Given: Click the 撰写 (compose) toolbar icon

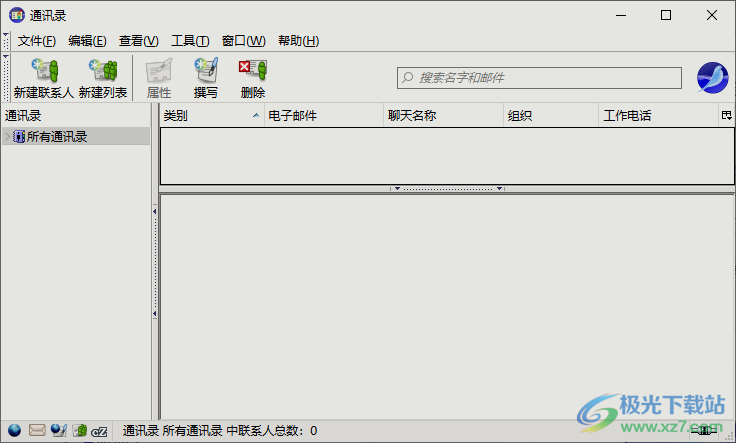Looking at the screenshot, I should pyautogui.click(x=206, y=70).
